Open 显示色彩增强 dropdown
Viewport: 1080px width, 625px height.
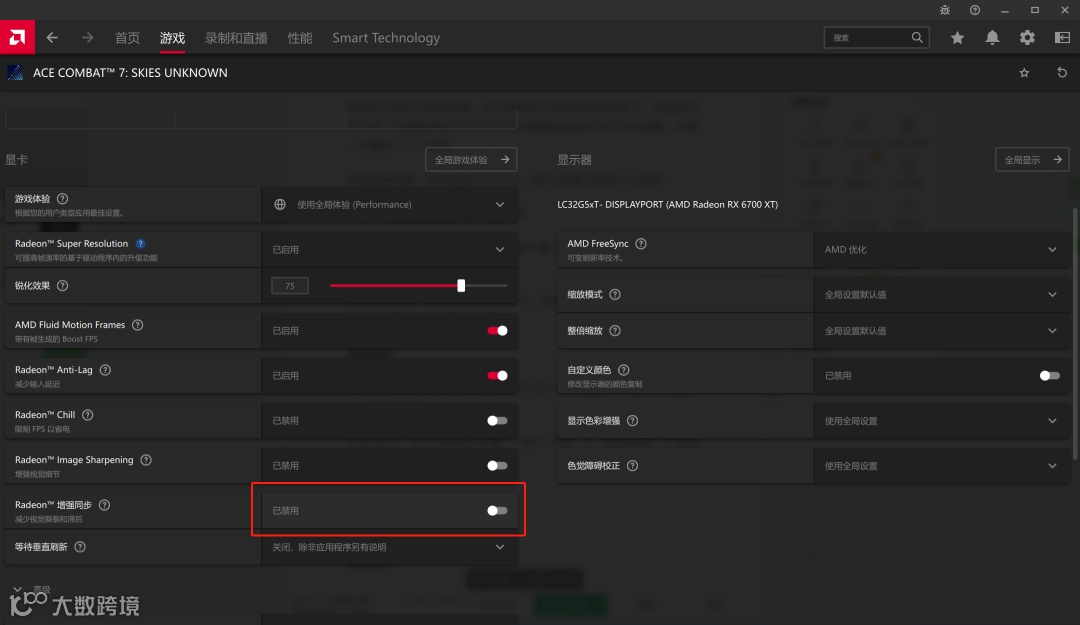pyautogui.click(x=942, y=420)
